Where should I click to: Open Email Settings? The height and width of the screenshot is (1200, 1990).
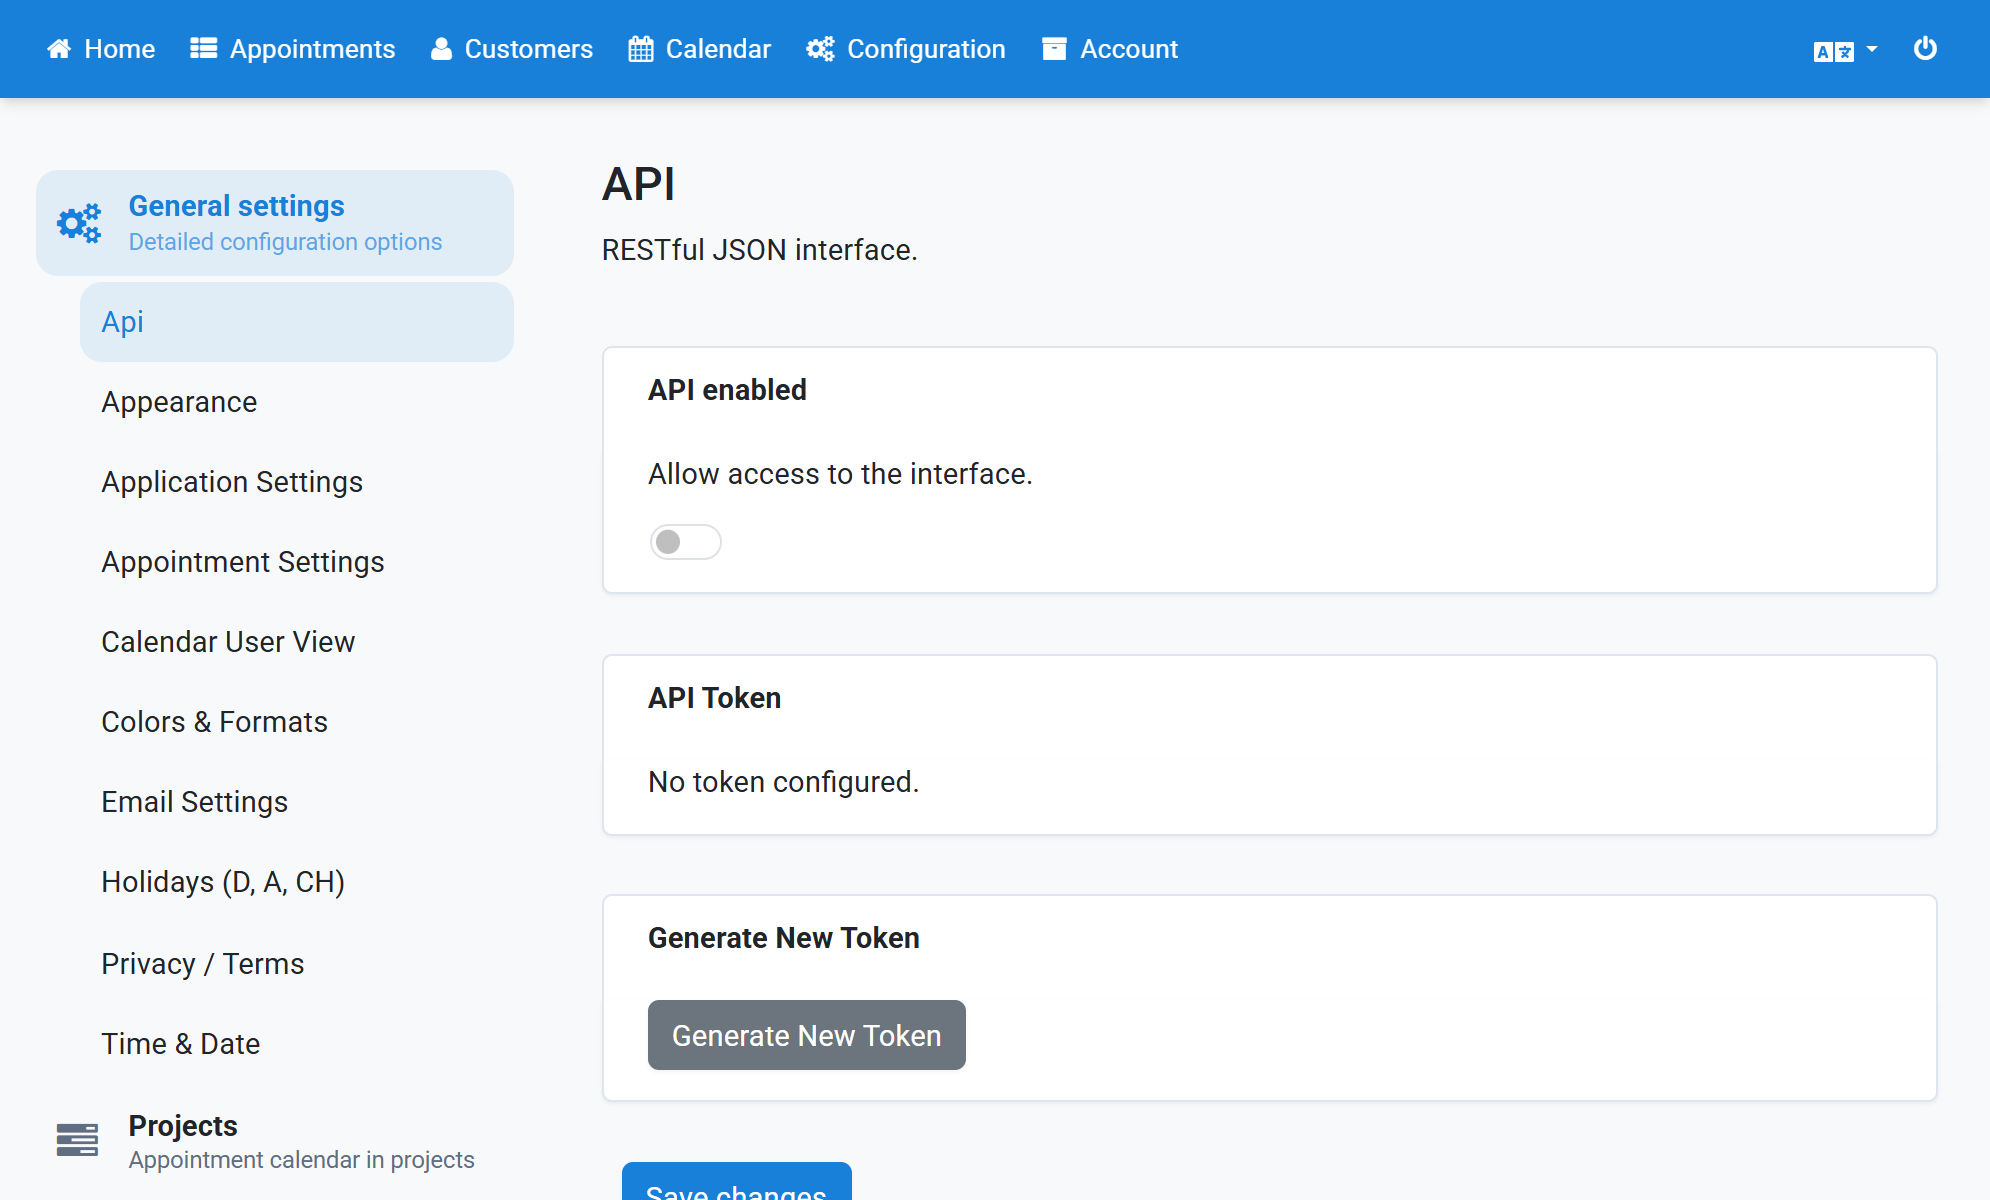[297, 802]
